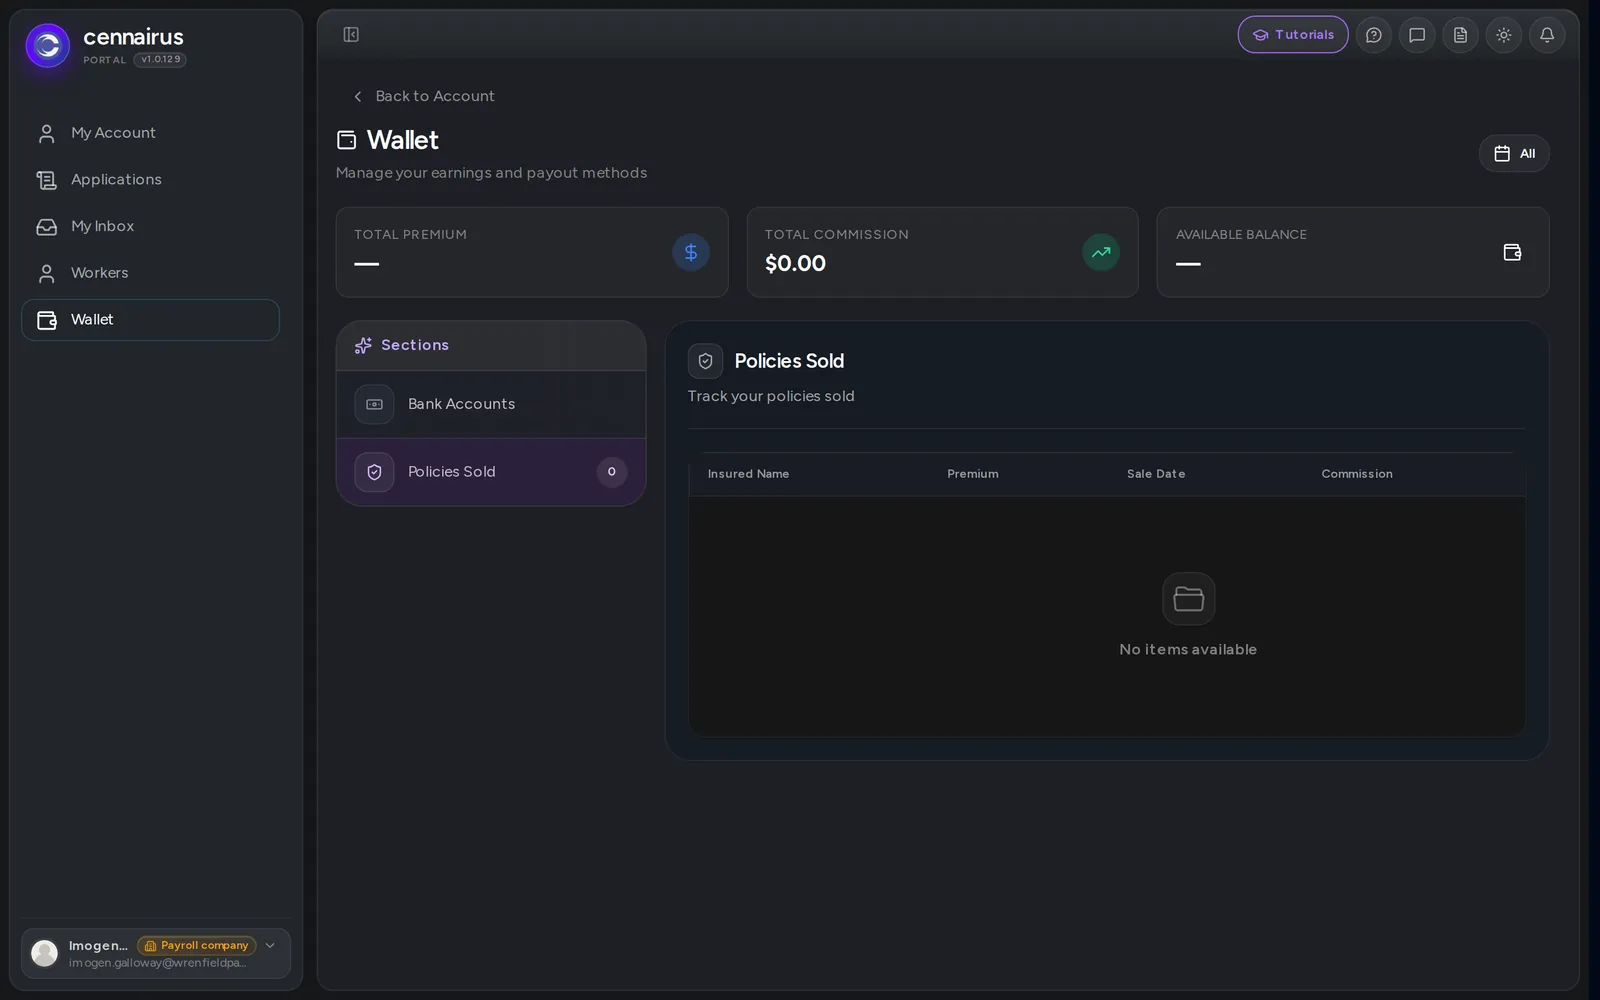Click the v1.0.129 version badge
Viewport: 1600px width, 1000px height.
(160, 60)
